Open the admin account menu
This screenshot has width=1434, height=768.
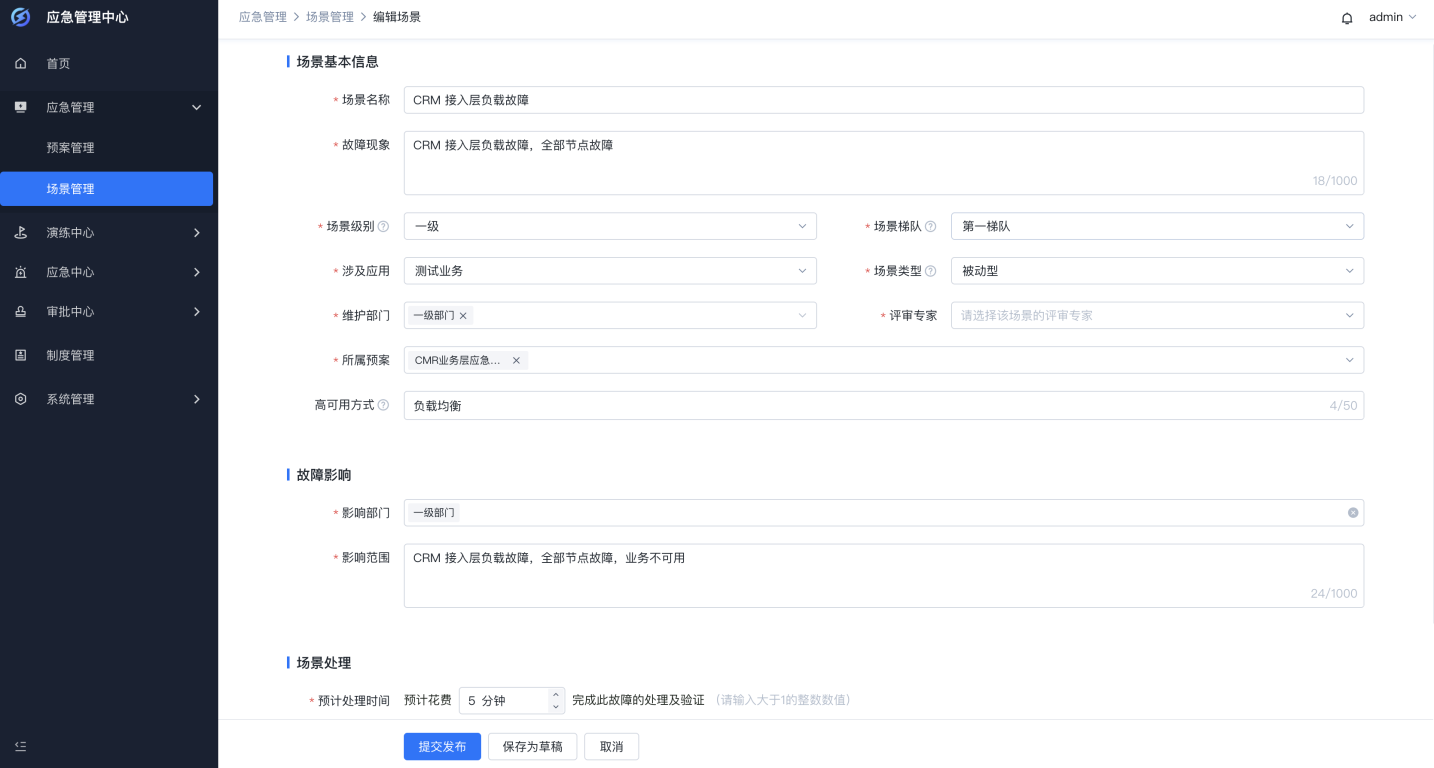click(x=1392, y=17)
